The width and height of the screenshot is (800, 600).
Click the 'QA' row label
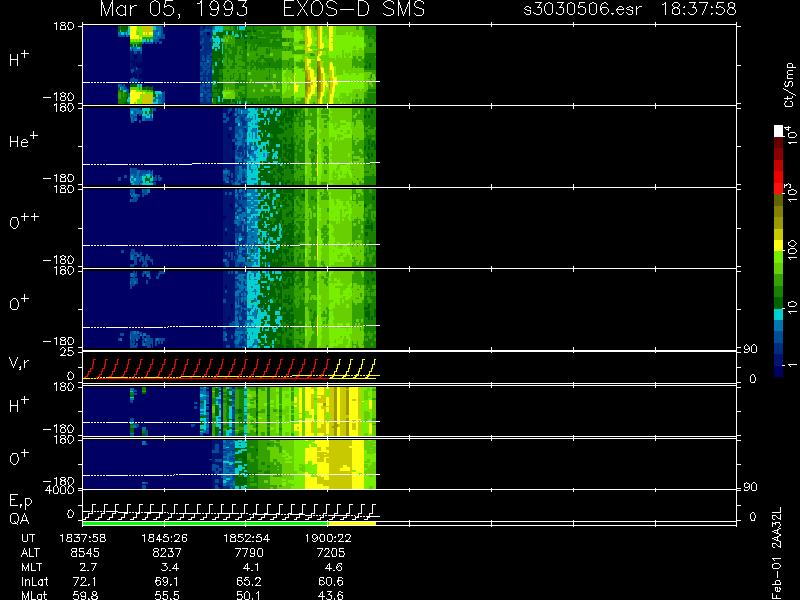(19, 519)
